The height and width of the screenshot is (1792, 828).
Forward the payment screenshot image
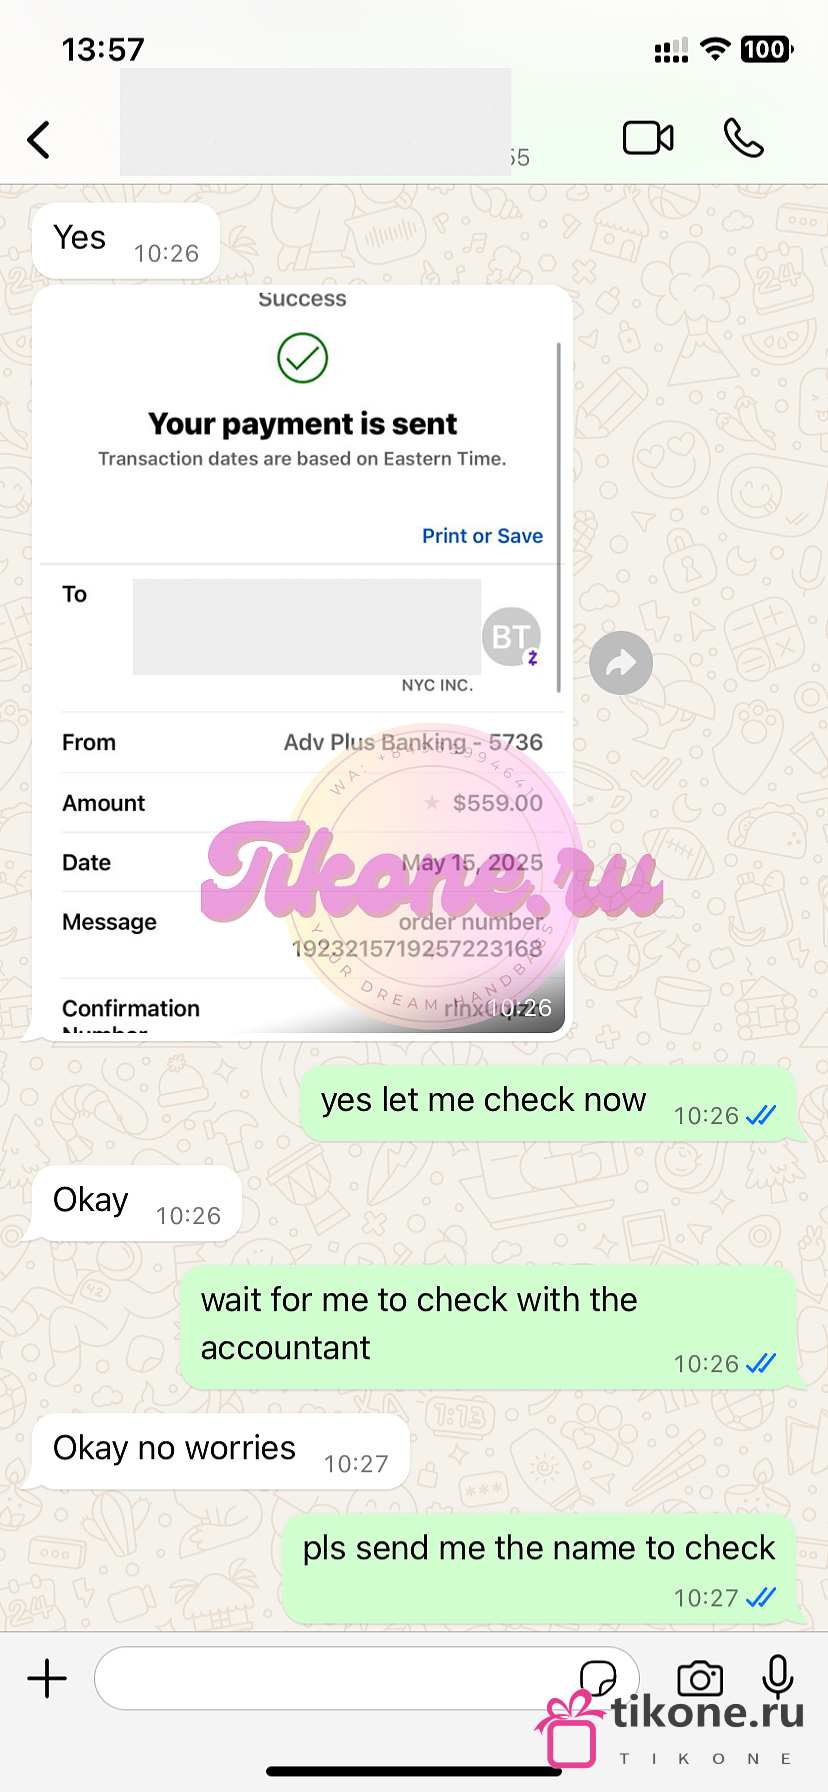pos(621,663)
